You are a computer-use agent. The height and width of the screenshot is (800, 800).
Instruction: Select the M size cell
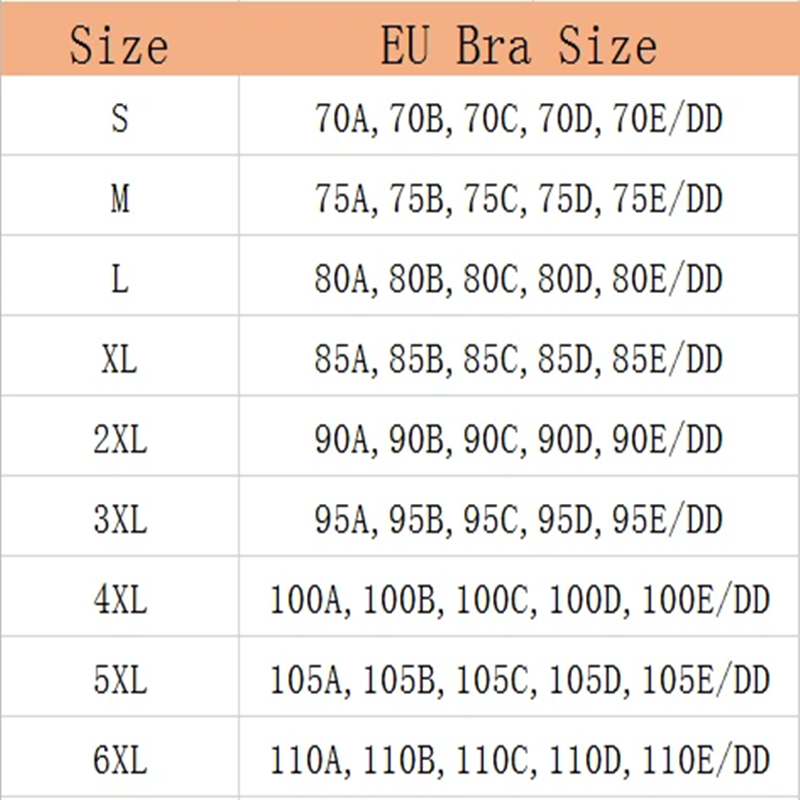pyautogui.click(x=119, y=200)
